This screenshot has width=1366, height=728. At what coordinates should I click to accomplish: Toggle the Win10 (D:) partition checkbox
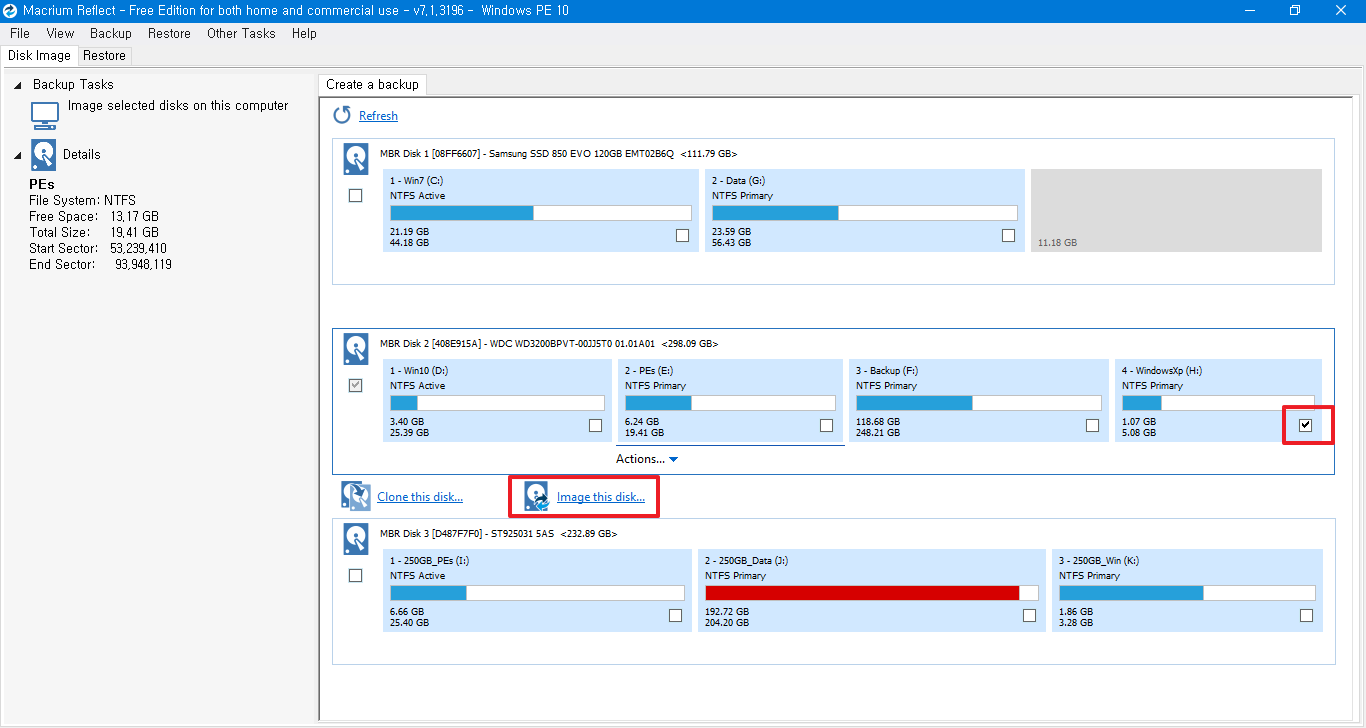[595, 426]
